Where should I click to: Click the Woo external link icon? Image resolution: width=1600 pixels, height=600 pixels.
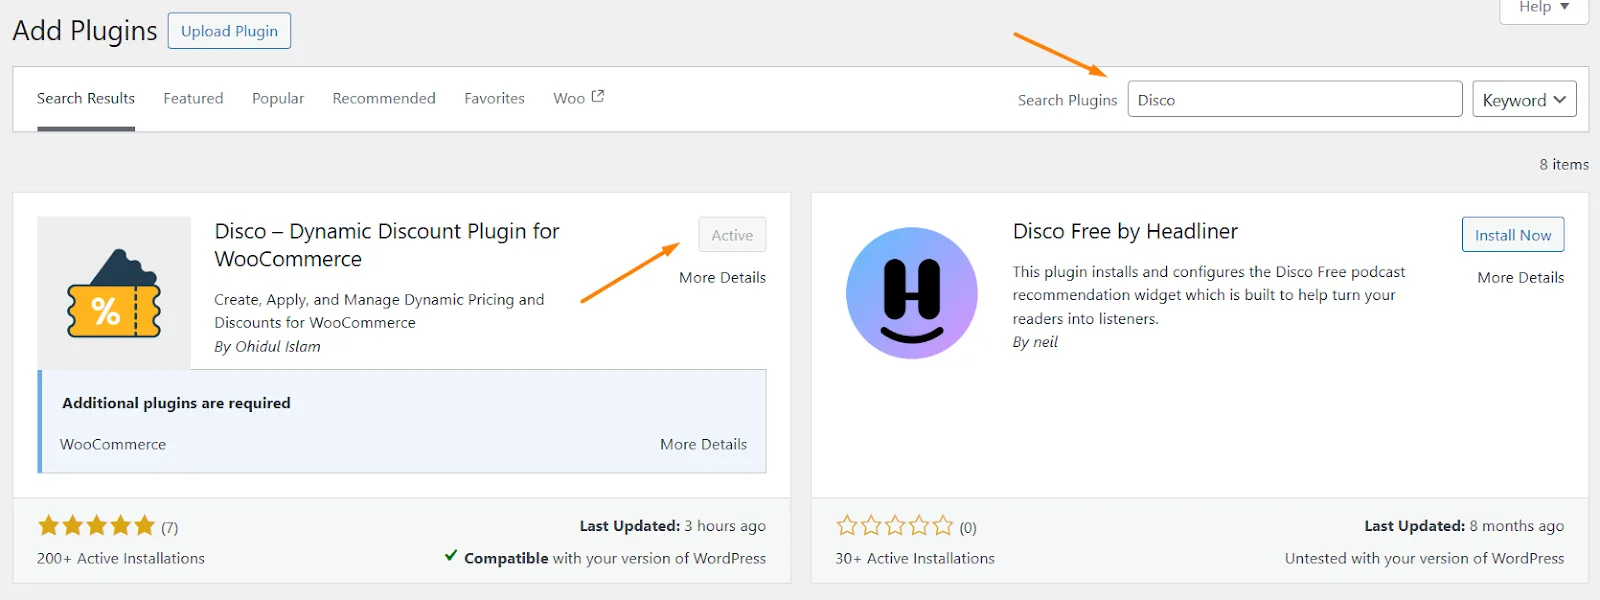(598, 96)
